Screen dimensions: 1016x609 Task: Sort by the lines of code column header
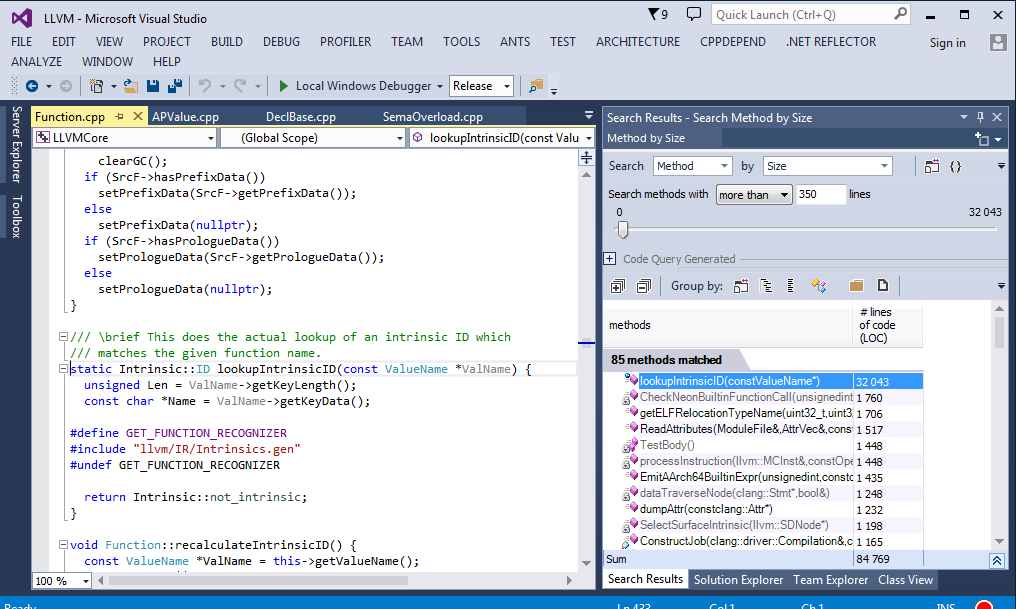(x=887, y=325)
